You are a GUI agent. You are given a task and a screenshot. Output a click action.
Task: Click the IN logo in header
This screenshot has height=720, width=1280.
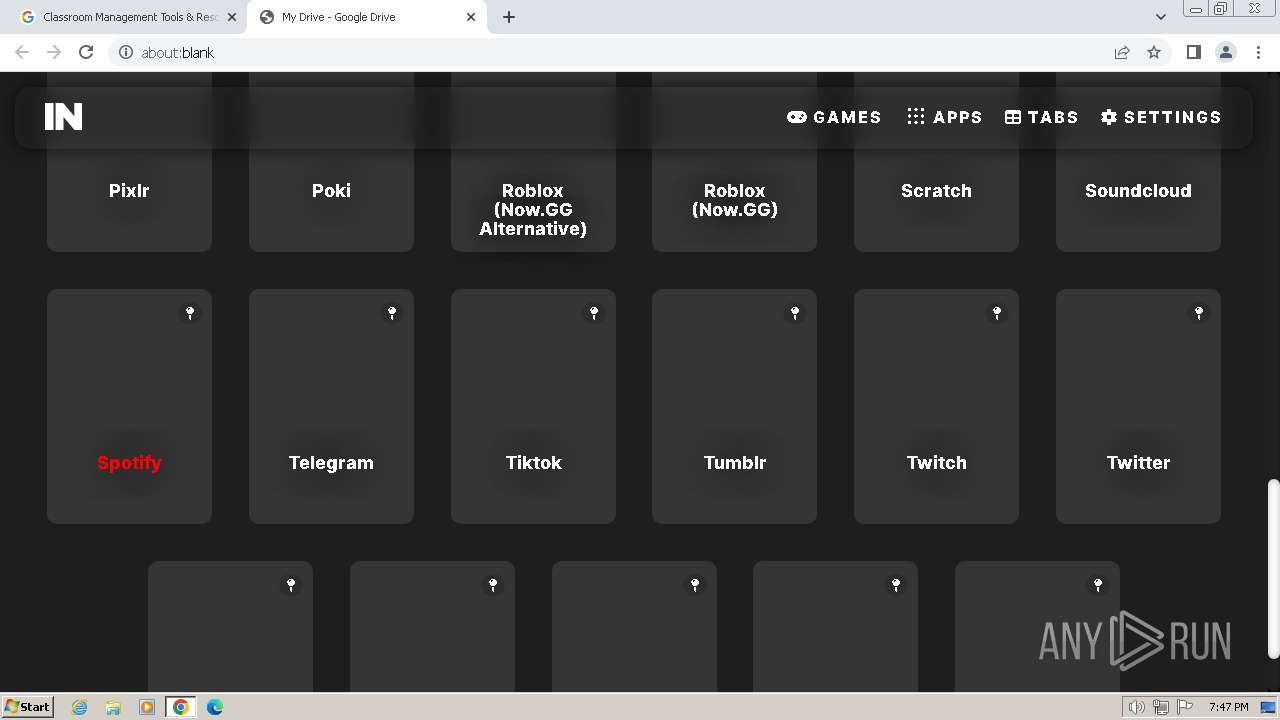[x=63, y=117]
